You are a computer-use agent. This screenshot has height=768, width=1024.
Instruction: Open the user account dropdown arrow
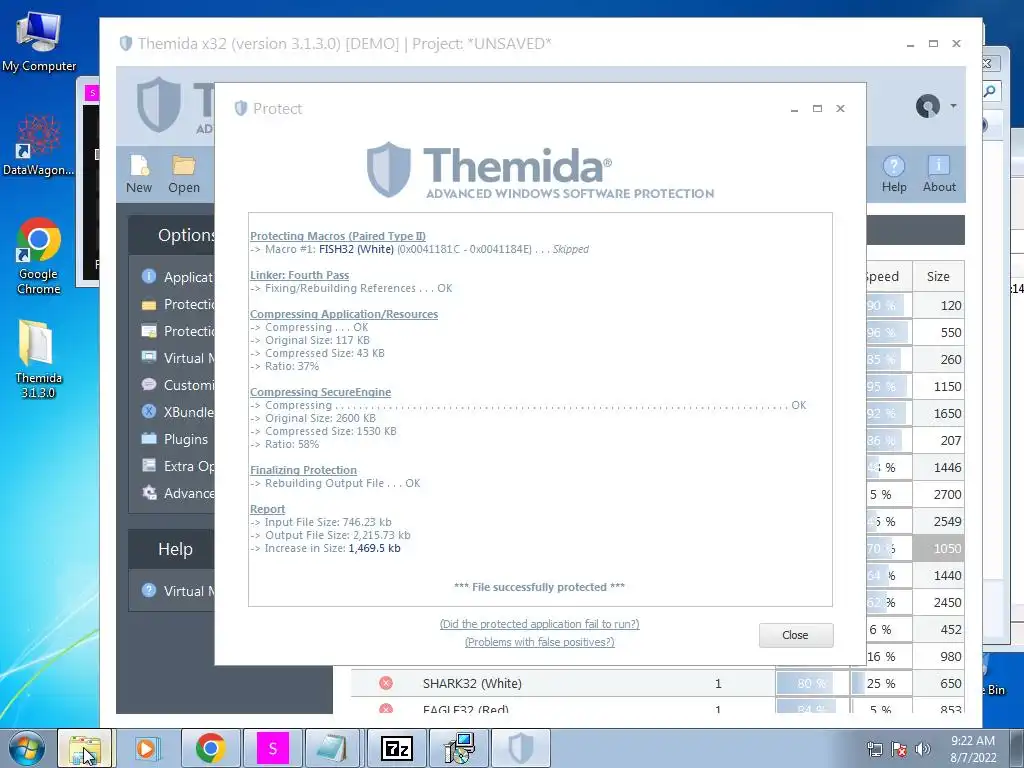point(953,106)
